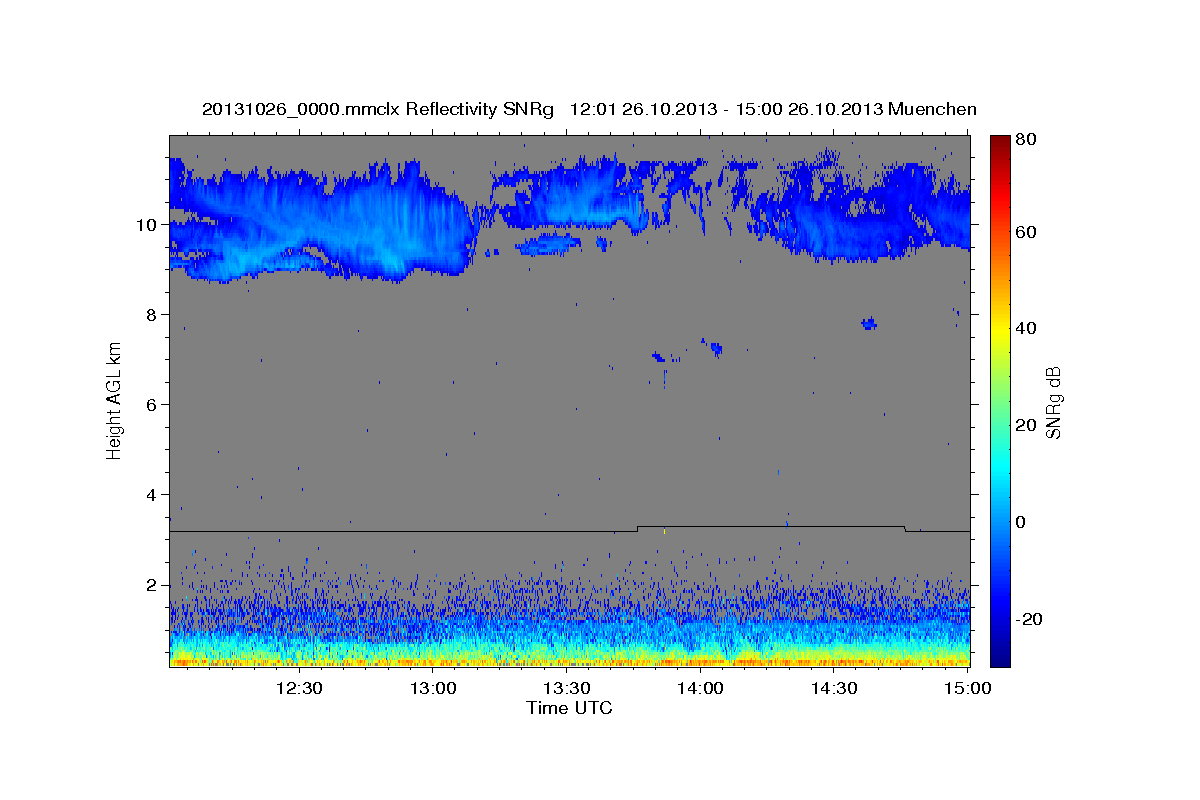Click the colorbar value -20
Image resolution: width=1200 pixels, height=800 pixels.
coord(1029,619)
